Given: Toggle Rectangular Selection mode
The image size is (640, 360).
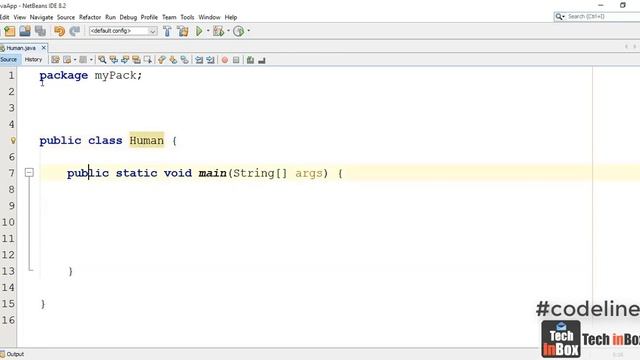Looking at the screenshot, I should click(148, 60).
